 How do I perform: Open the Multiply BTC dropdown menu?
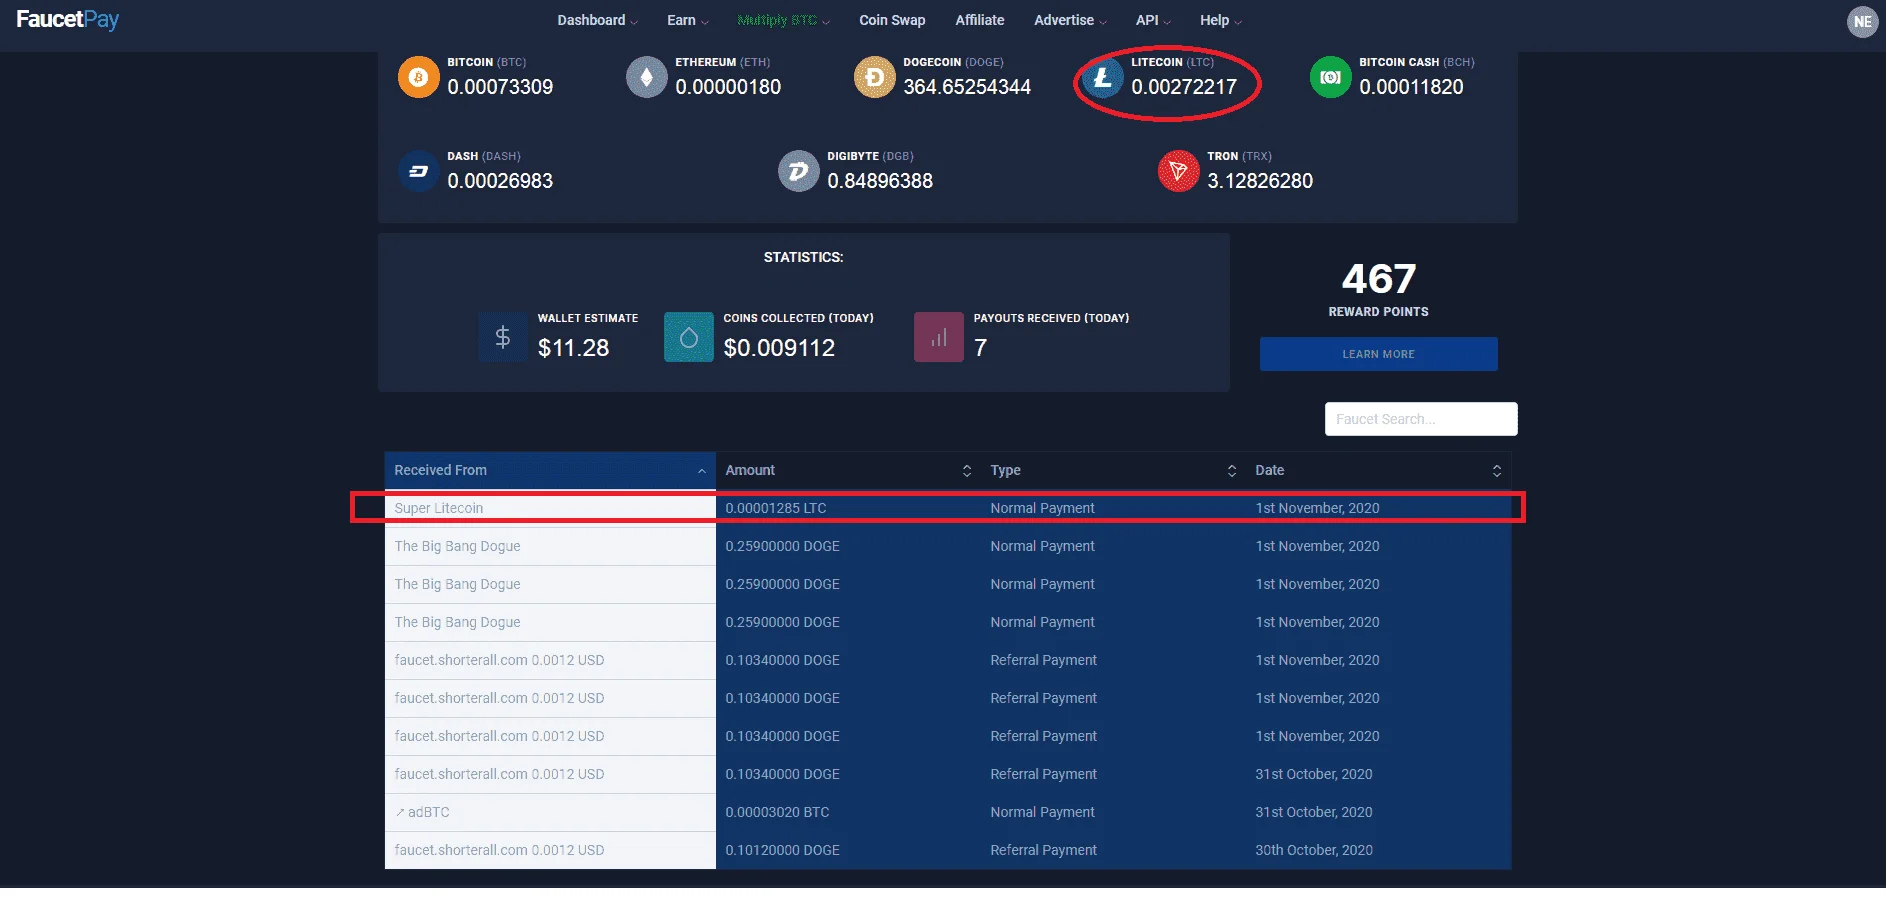click(783, 20)
